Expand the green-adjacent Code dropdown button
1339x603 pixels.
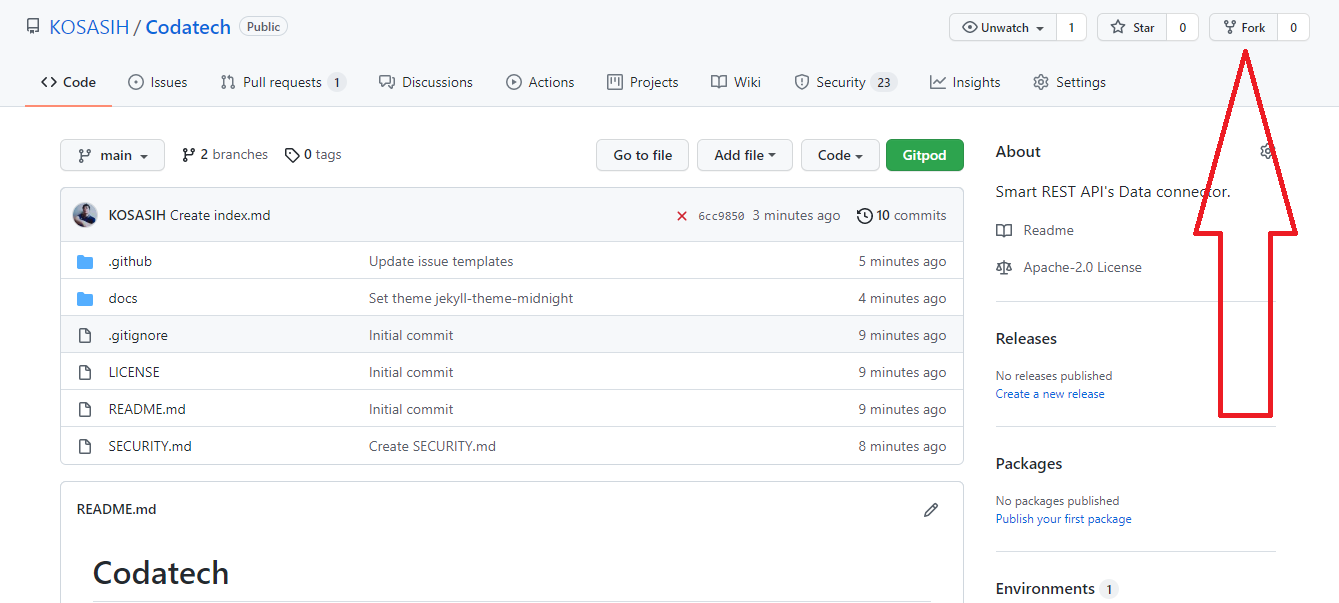pyautogui.click(x=840, y=155)
